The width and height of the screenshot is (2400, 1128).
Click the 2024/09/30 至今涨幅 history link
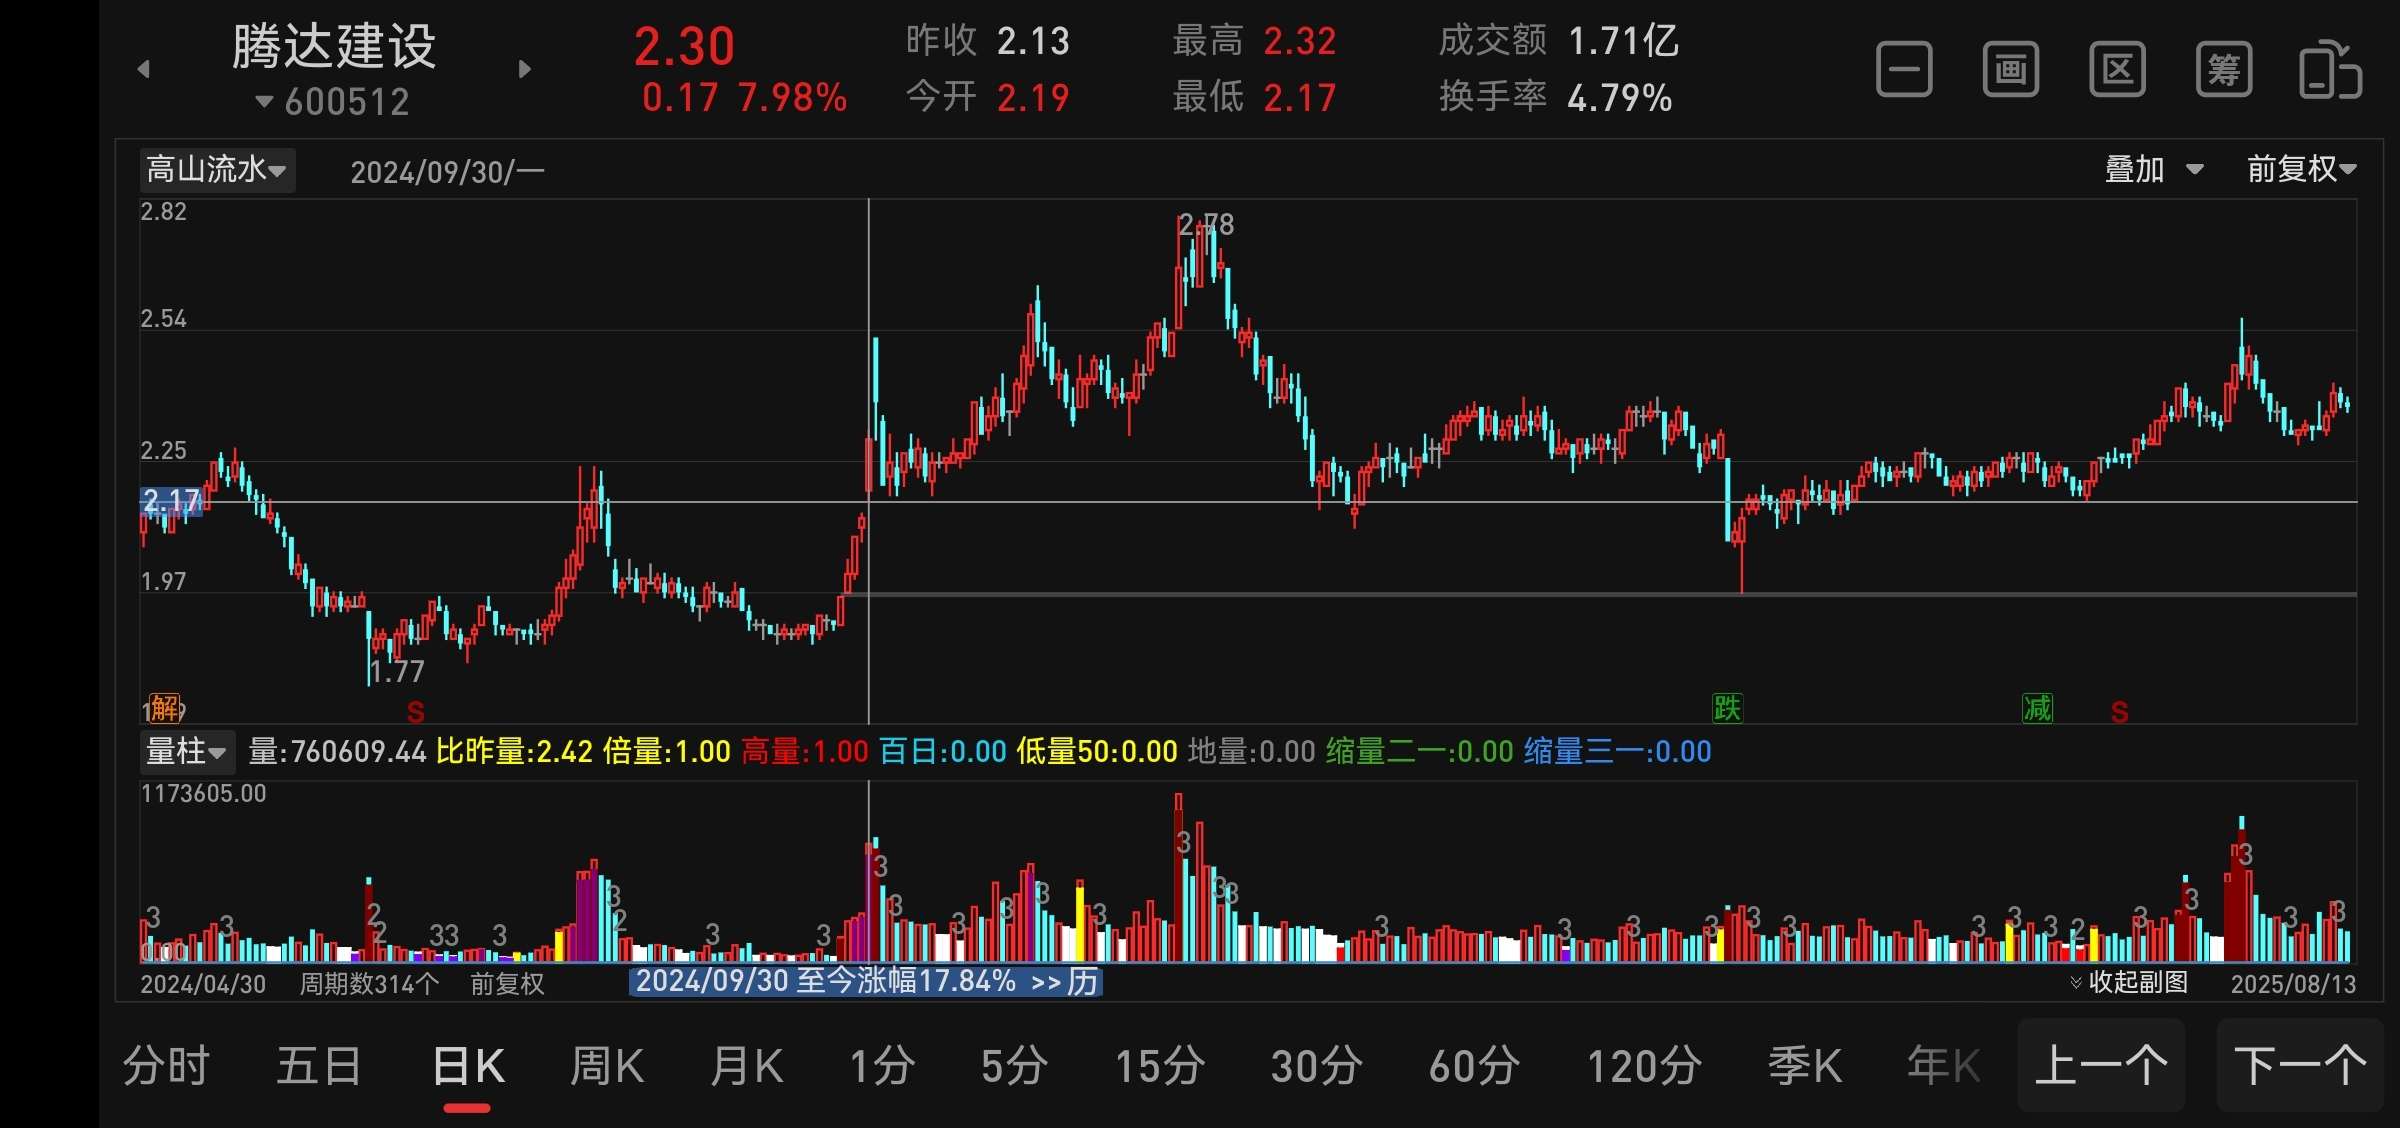(866, 981)
